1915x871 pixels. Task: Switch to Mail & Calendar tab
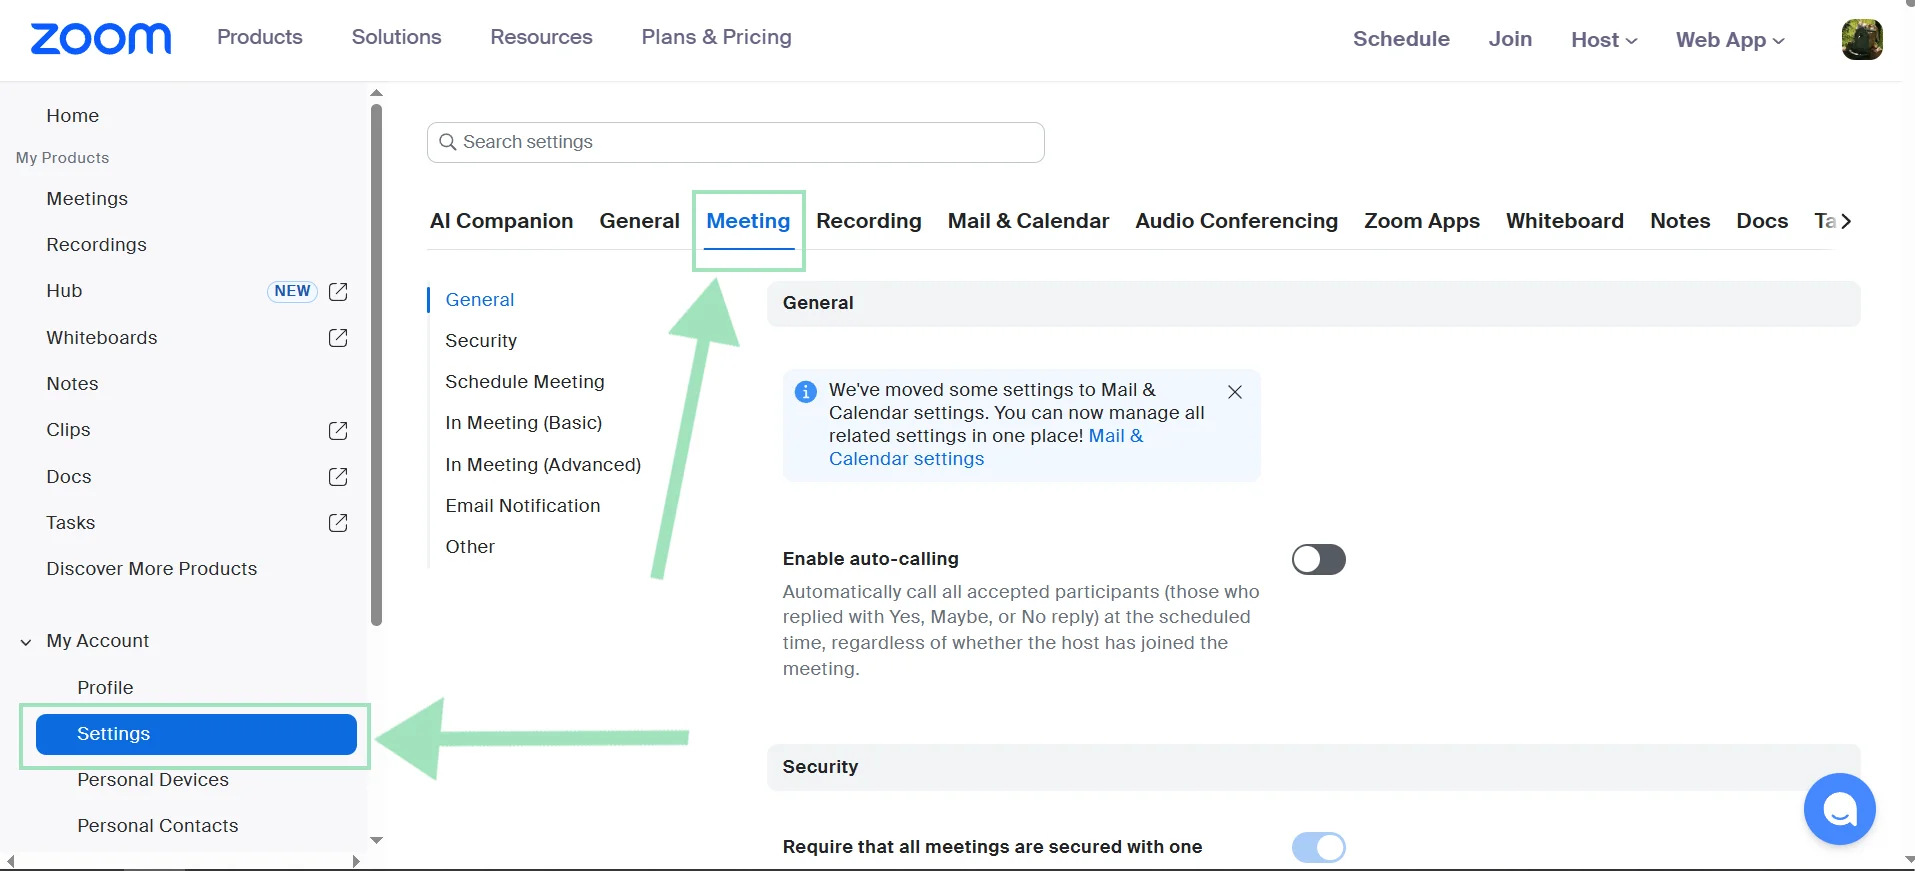[1028, 221]
